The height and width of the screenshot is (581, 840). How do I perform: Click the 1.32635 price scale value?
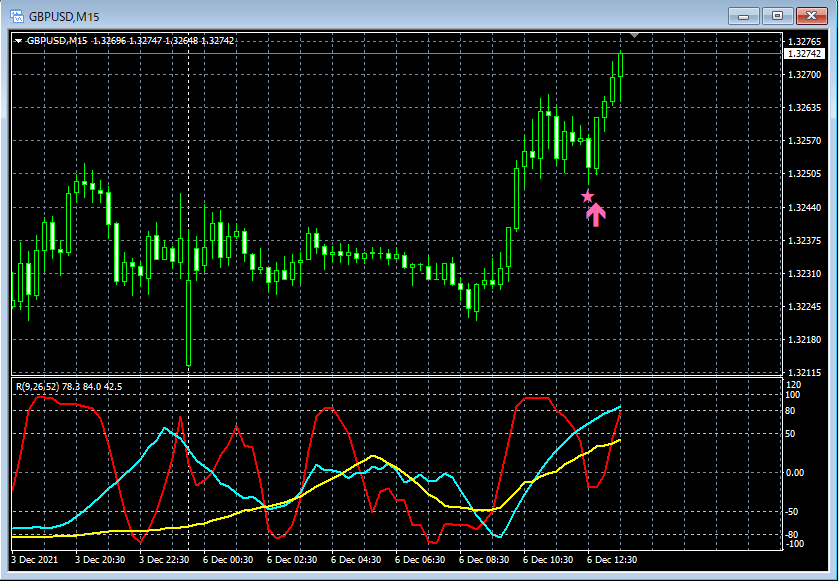pyautogui.click(x=804, y=108)
